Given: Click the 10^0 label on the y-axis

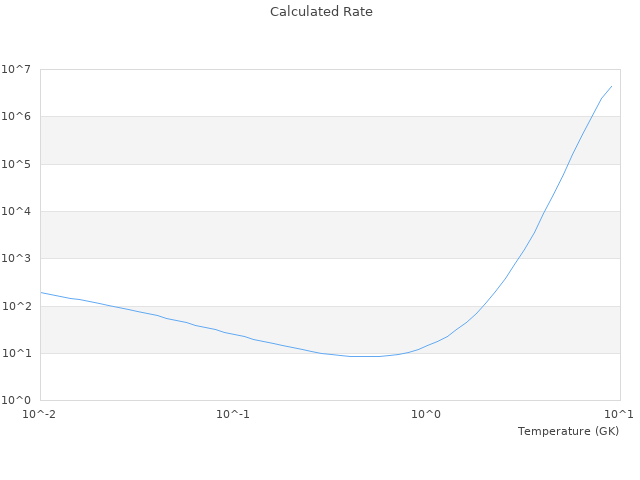Looking at the screenshot, I should [16, 400].
